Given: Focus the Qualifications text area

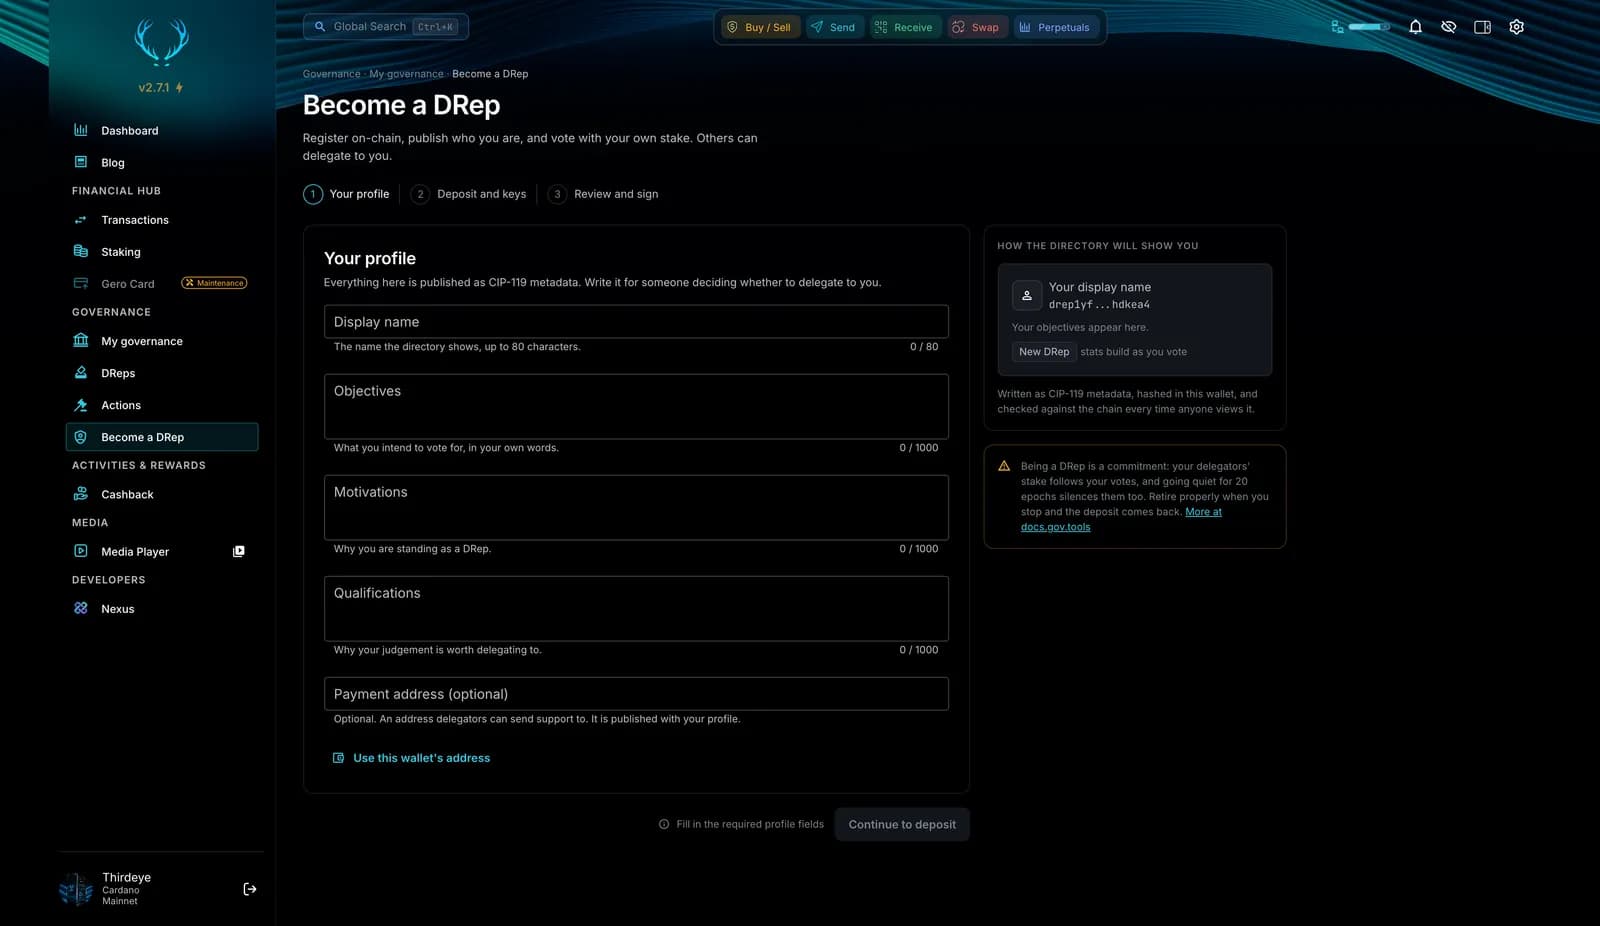Looking at the screenshot, I should point(636,608).
